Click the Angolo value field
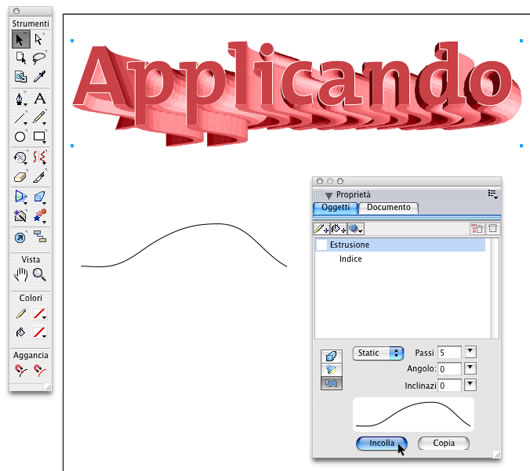 (x=450, y=369)
